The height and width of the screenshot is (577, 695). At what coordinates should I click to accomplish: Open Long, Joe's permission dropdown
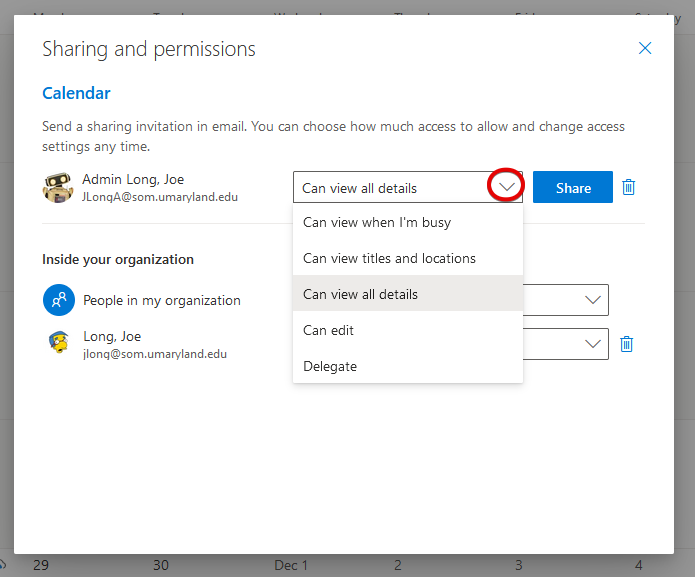pos(592,344)
